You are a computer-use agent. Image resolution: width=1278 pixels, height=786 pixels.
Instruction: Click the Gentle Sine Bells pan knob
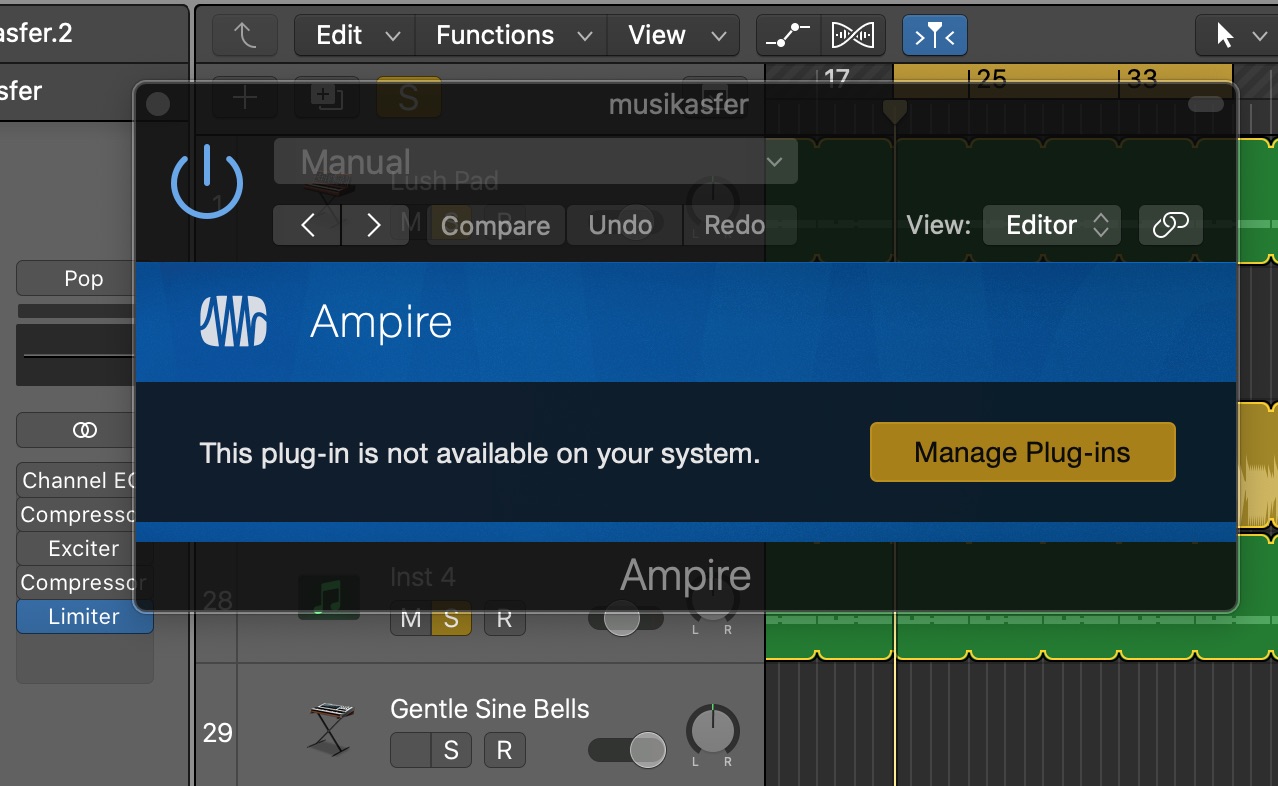point(713,731)
